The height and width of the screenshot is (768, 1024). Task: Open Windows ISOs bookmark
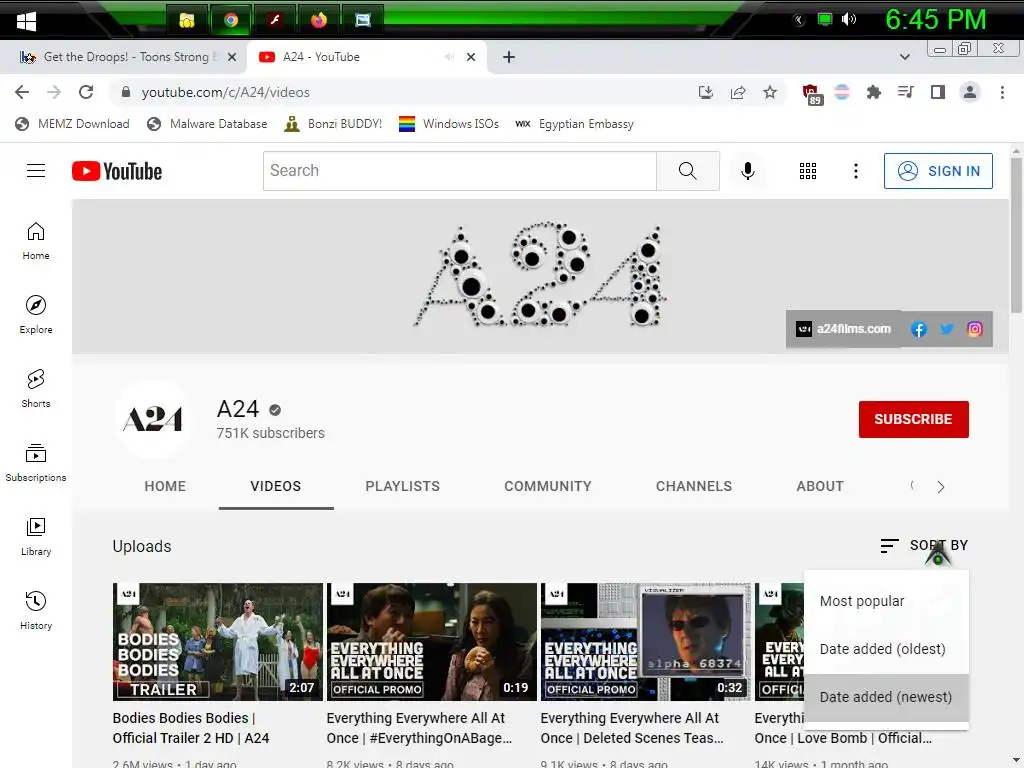(x=449, y=124)
